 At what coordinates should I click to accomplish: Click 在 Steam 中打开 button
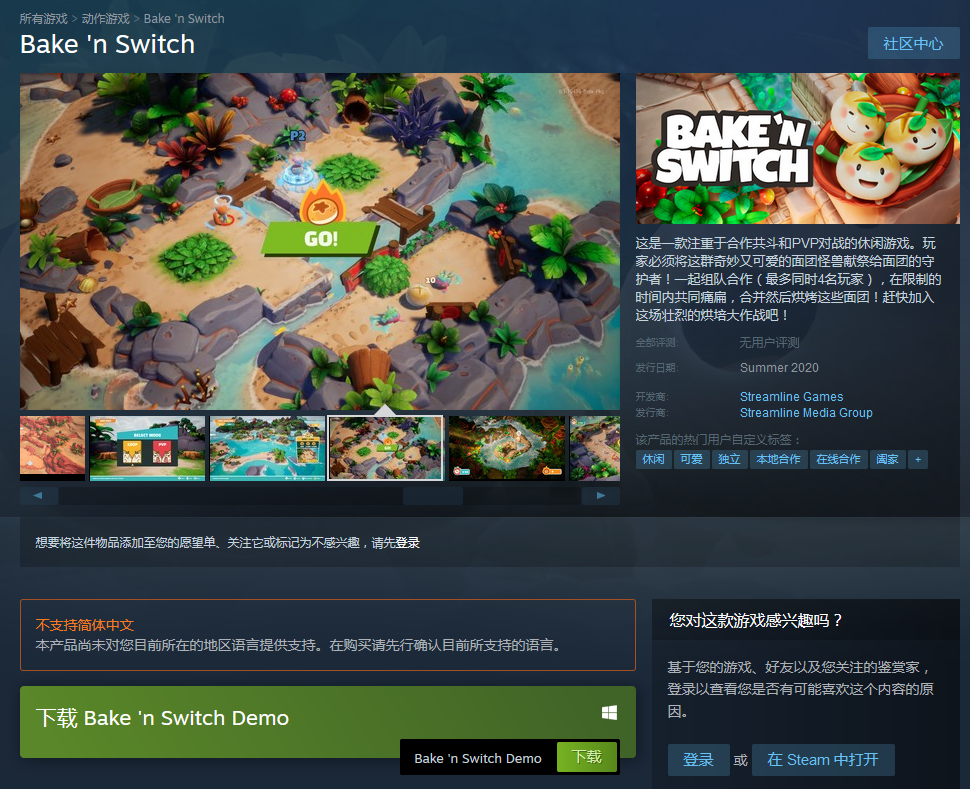pos(822,760)
